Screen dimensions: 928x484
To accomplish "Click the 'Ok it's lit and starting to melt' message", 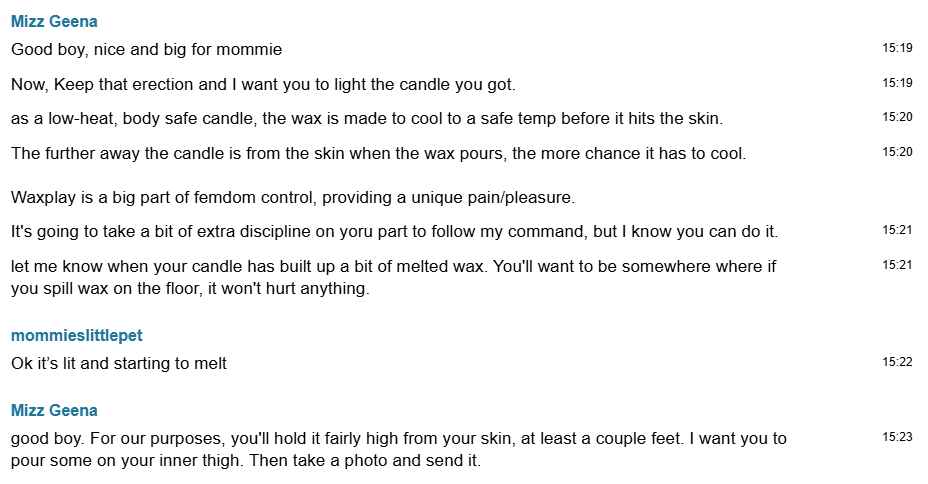I will (119, 364).
